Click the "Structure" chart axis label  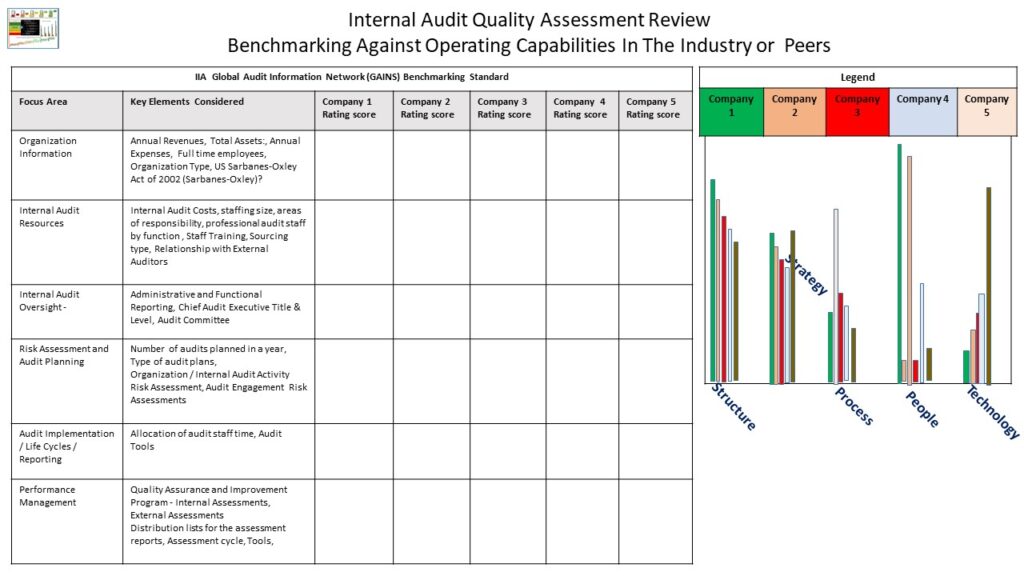coord(733,407)
